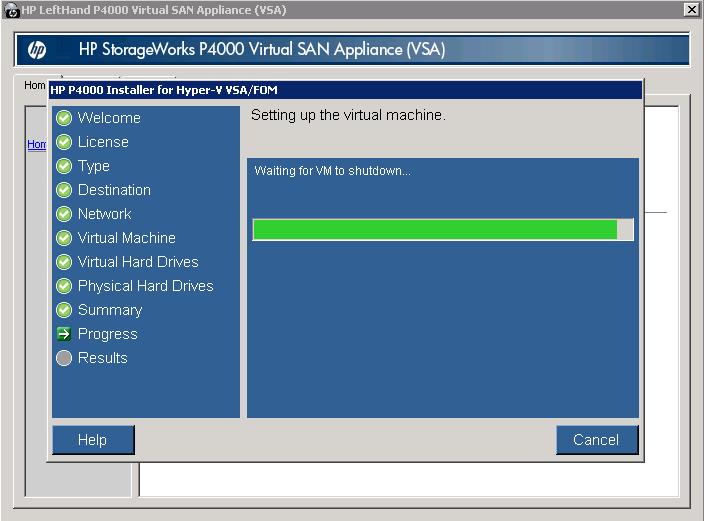Screen dimensions: 704x521
Task: Click the Destination step checkmark icon
Action: tap(64, 190)
